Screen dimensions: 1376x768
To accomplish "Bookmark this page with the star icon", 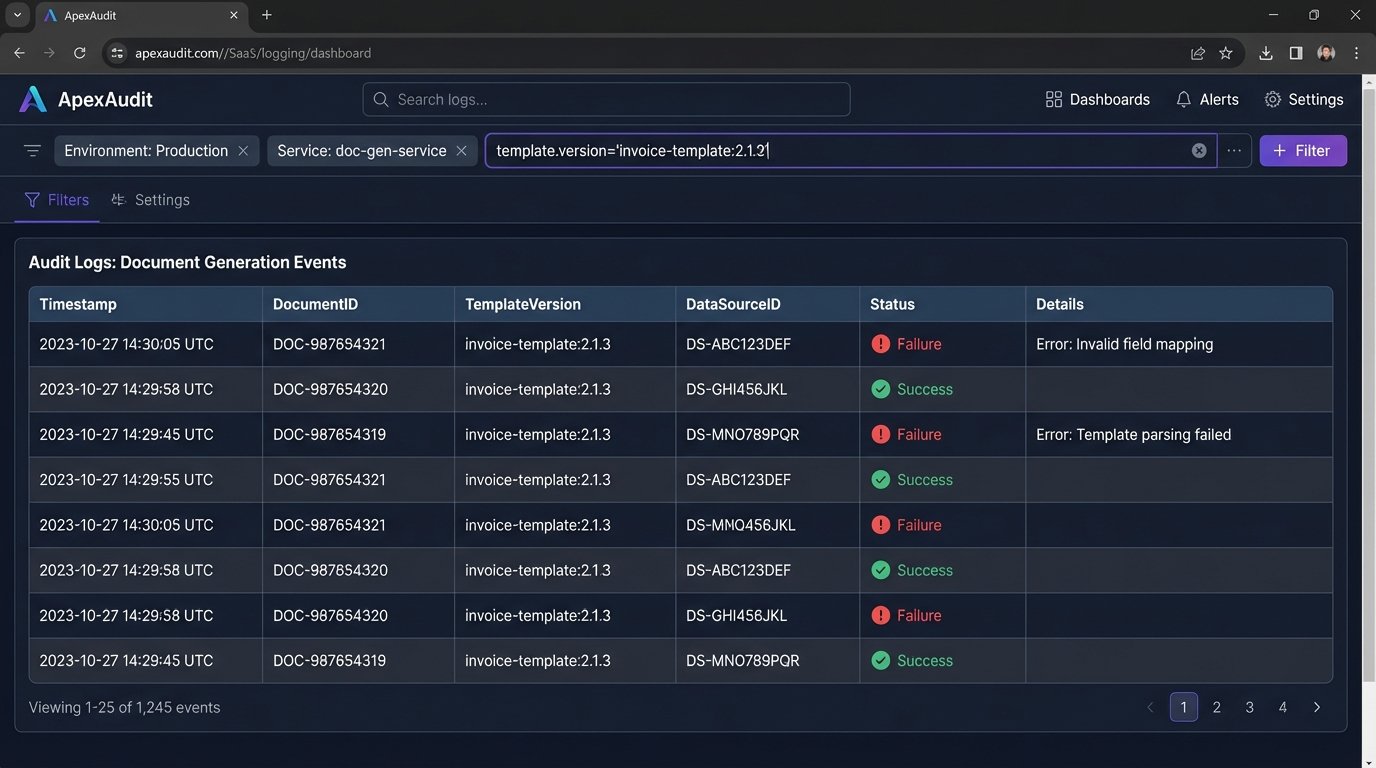I will click(x=1226, y=53).
